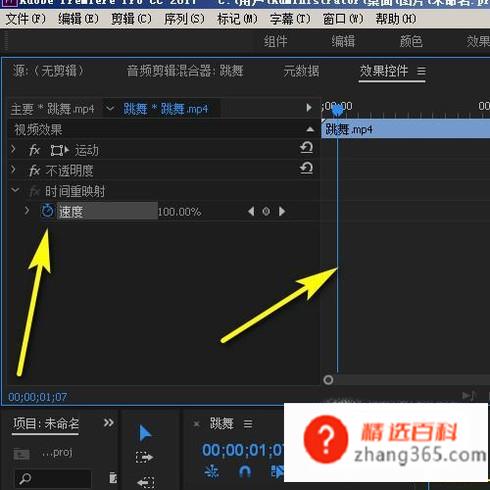The width and height of the screenshot is (490, 490).
Task: Open the 元数据 panel tab
Action: (x=301, y=71)
